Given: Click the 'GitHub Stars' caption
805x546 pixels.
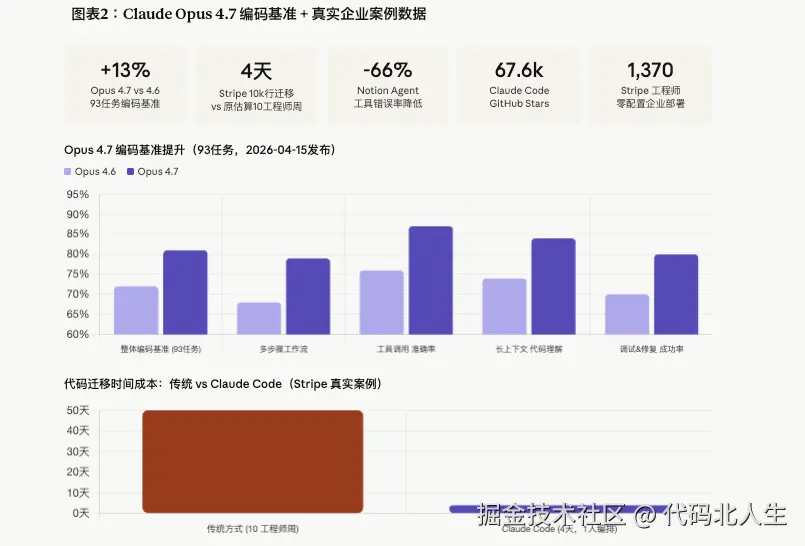Looking at the screenshot, I should click(x=519, y=104).
